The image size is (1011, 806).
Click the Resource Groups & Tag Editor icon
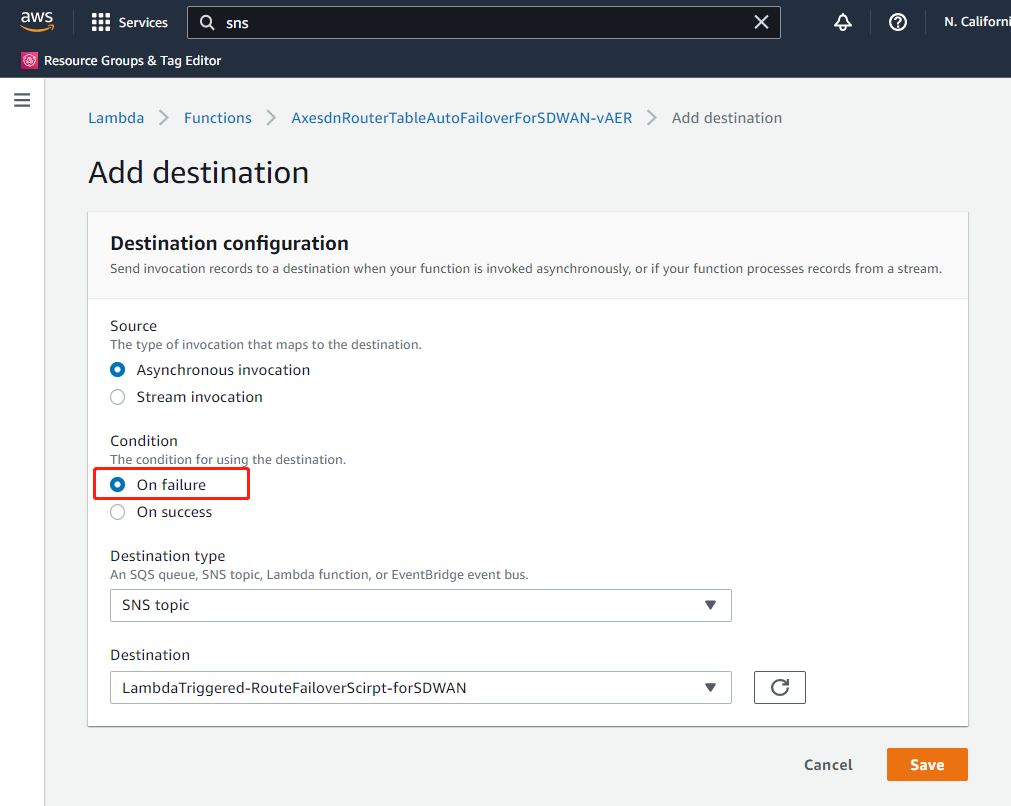[x=29, y=61]
